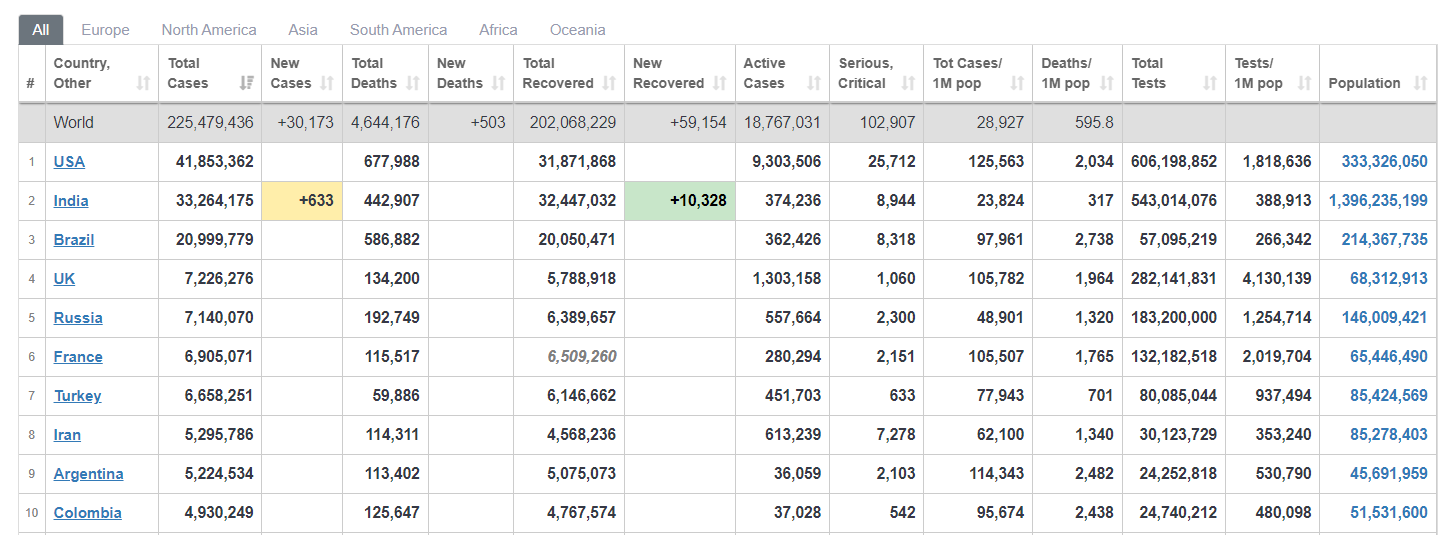Viewport: 1443px width, 535px height.
Task: Open Iran population link 85,278,403
Action: pos(1389,435)
